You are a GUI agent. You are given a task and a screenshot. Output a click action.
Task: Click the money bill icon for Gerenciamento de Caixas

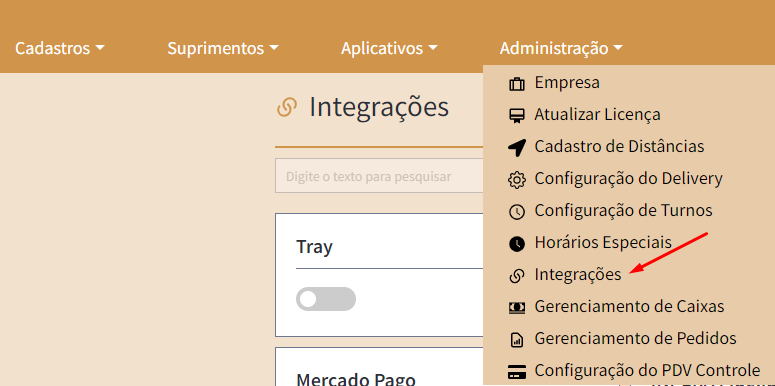pyautogui.click(x=517, y=307)
